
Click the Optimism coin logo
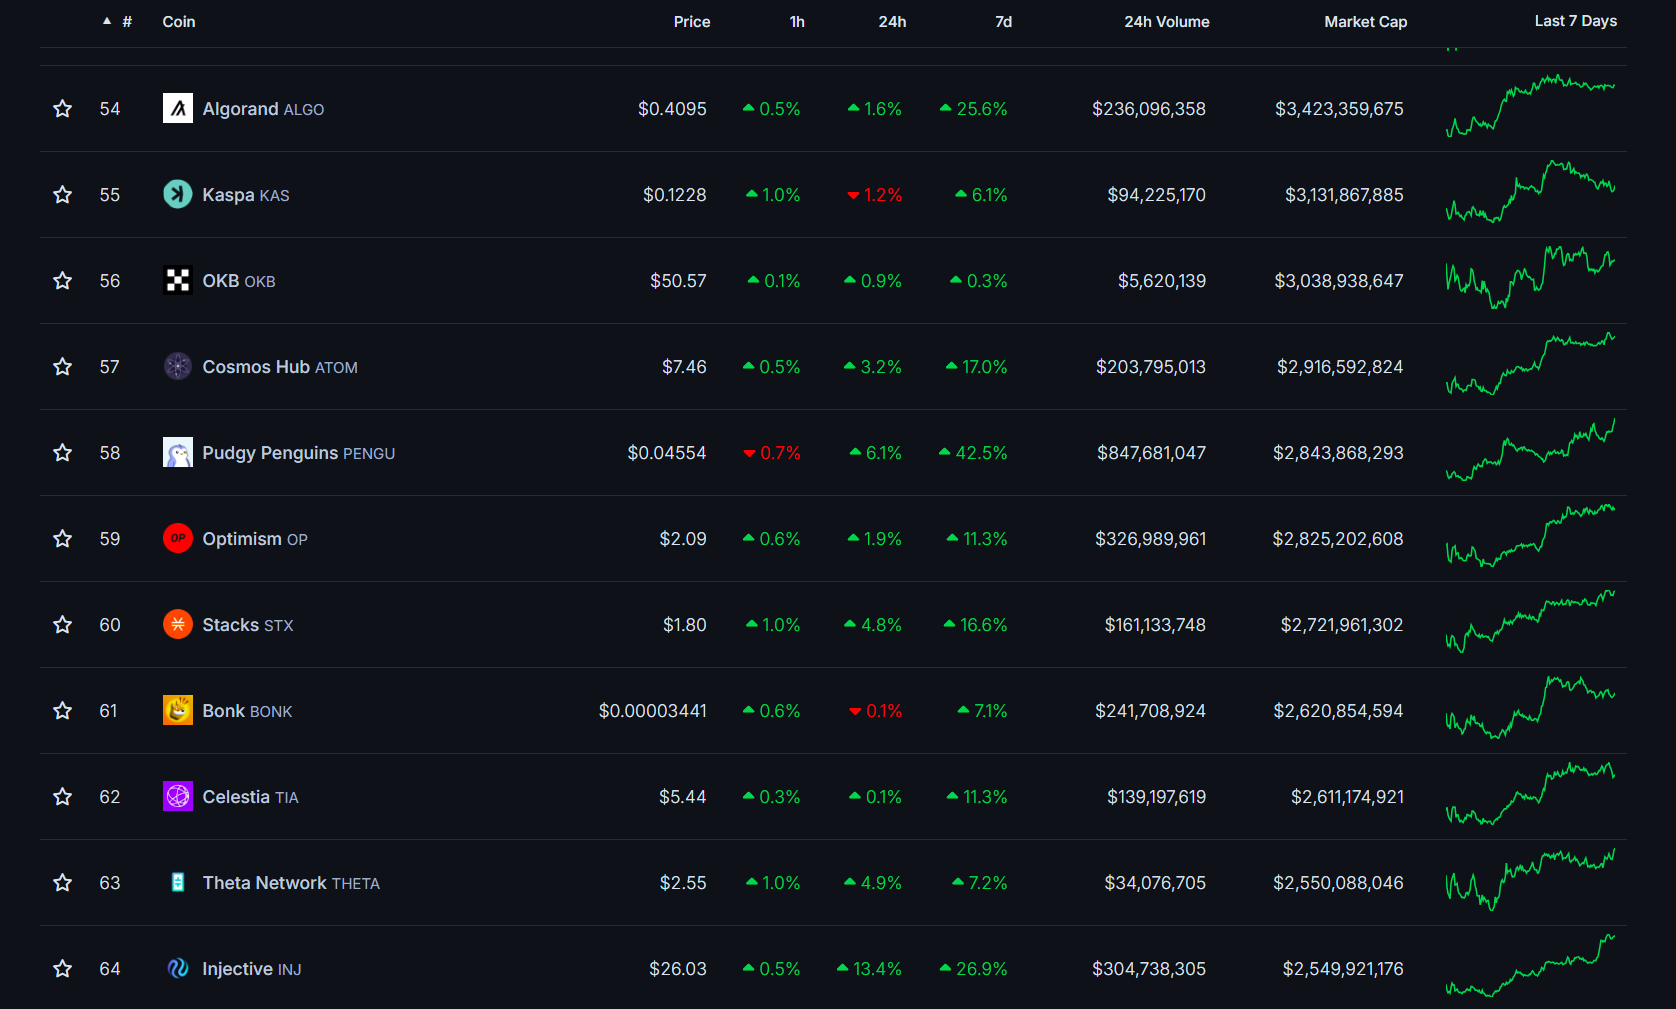[x=178, y=538]
